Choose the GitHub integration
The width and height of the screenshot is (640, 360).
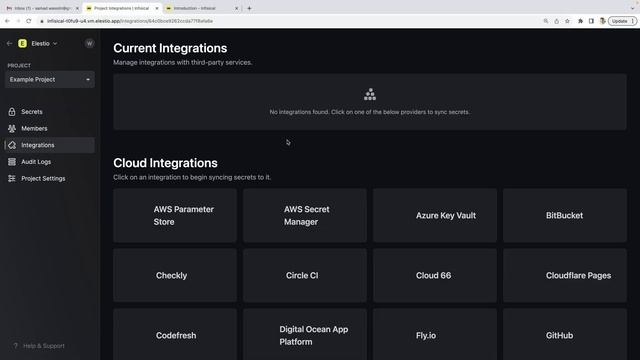tap(565, 334)
